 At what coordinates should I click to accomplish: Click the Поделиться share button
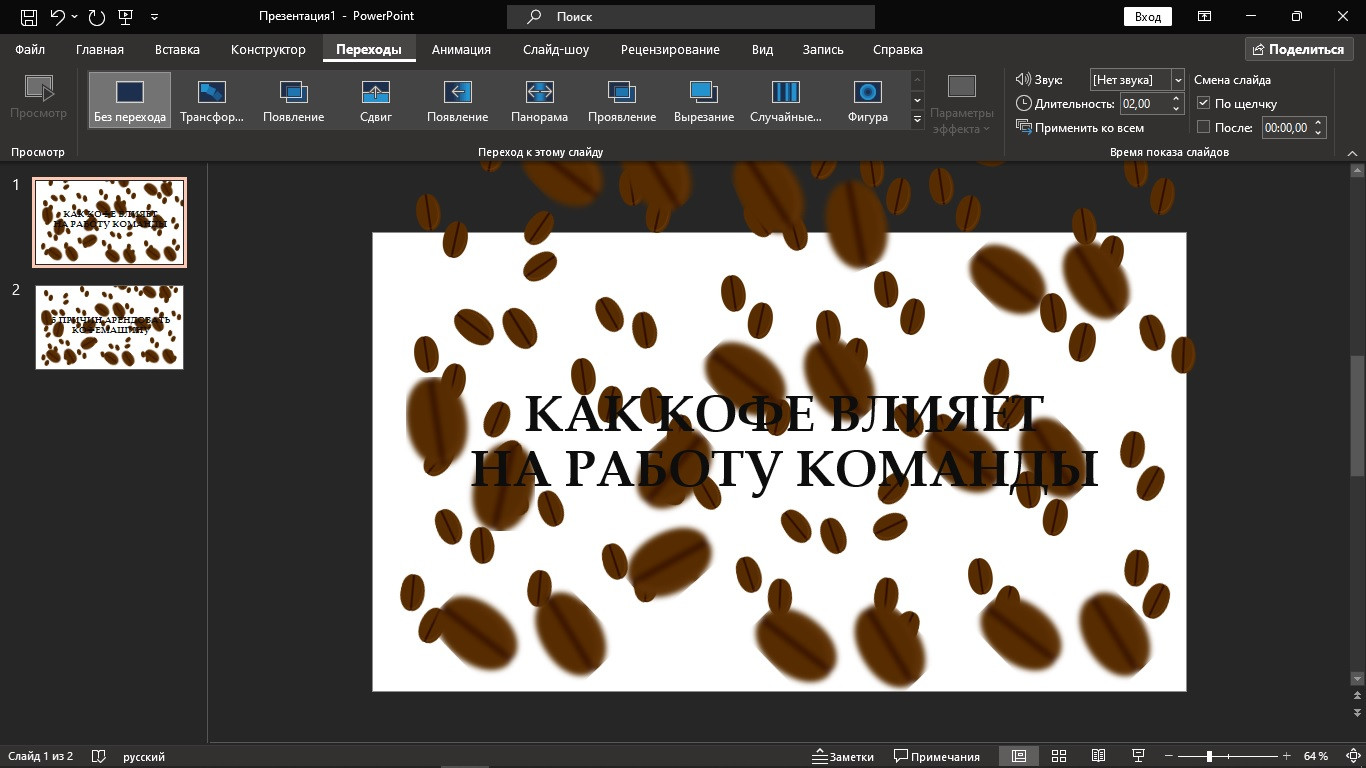1298,50
